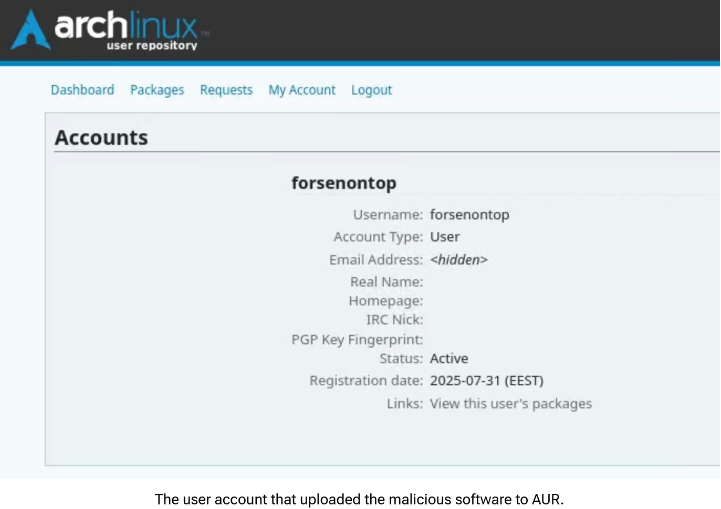Click the Status: label
The width and height of the screenshot is (721, 509).
click(401, 359)
